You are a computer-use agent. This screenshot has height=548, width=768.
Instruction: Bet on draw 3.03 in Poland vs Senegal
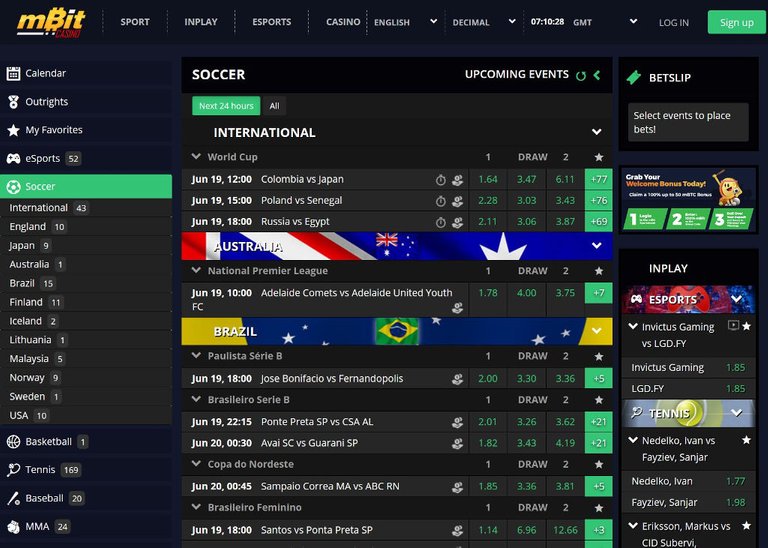pyautogui.click(x=527, y=201)
